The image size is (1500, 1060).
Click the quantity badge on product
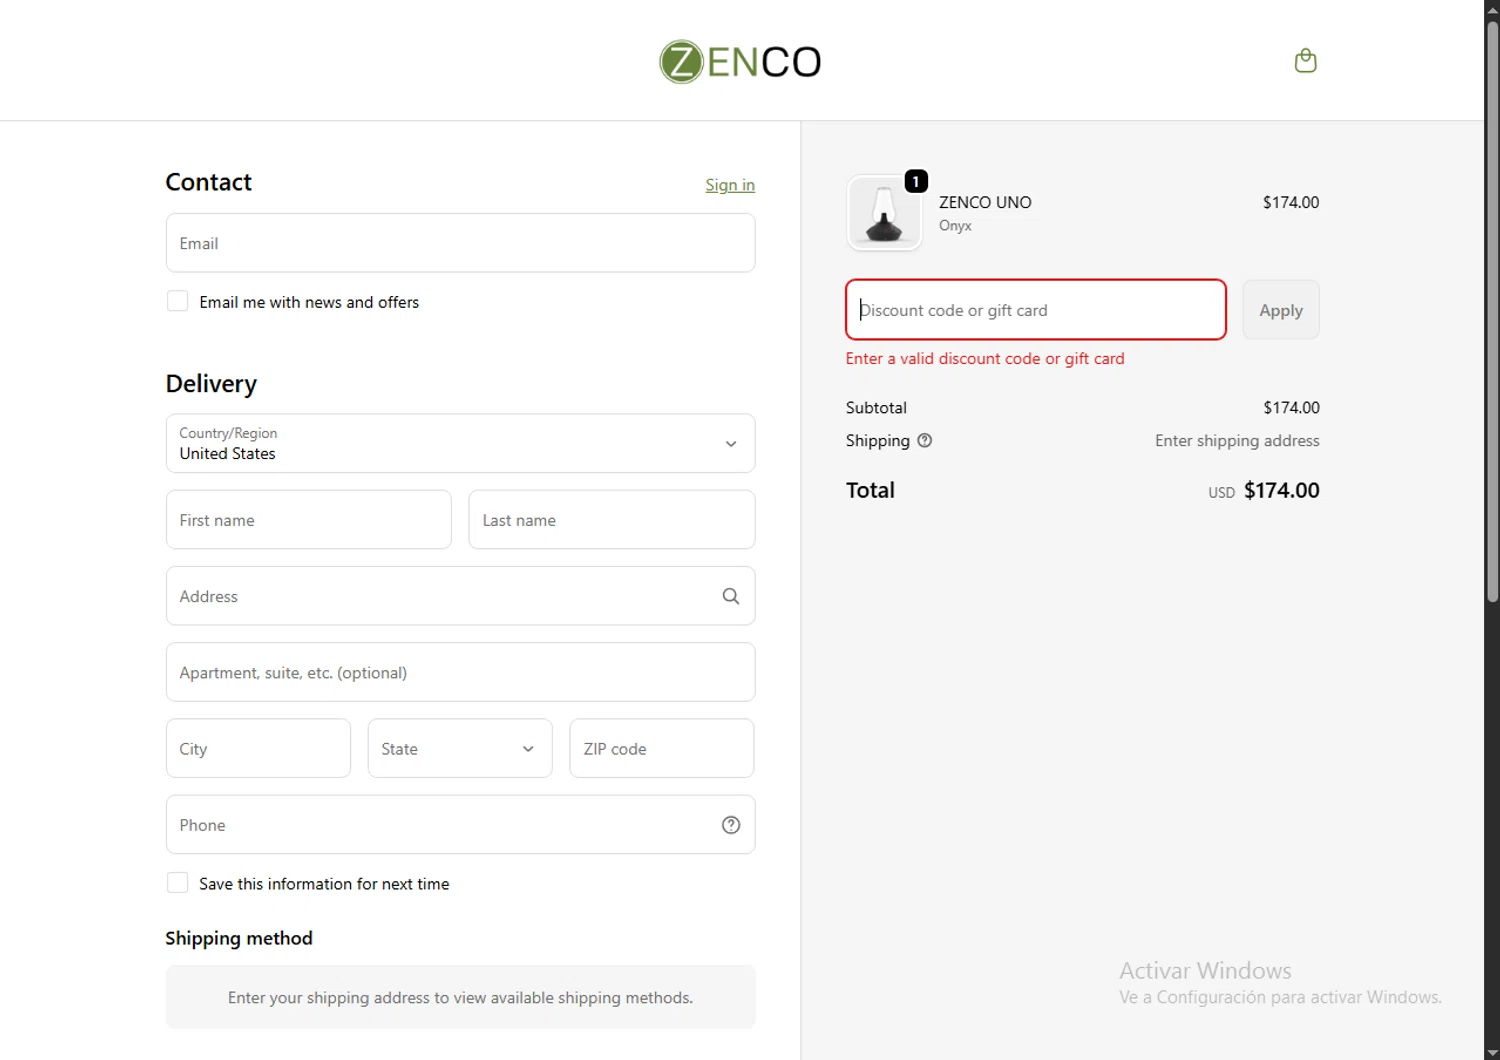coord(916,181)
